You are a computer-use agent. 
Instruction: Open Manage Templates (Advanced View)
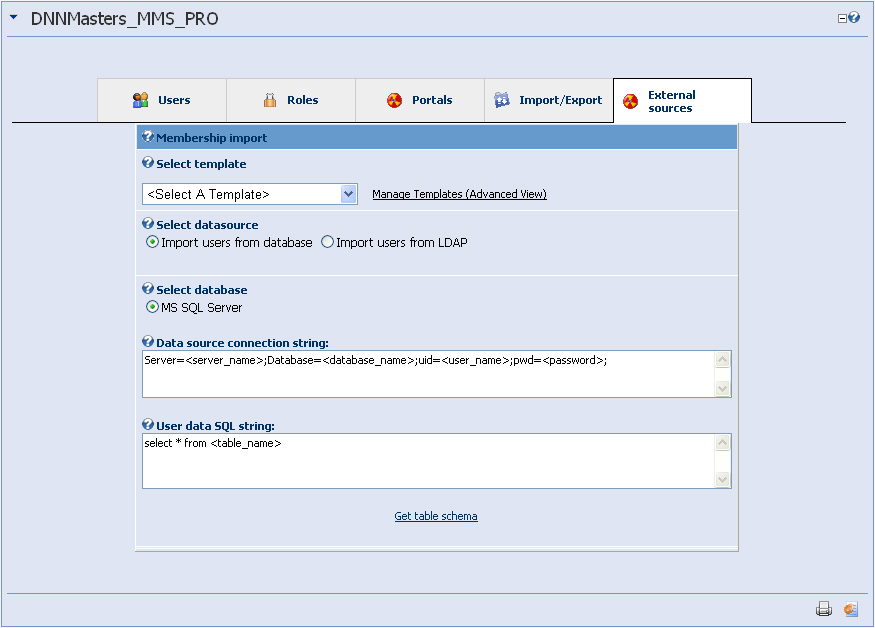pyautogui.click(x=459, y=194)
